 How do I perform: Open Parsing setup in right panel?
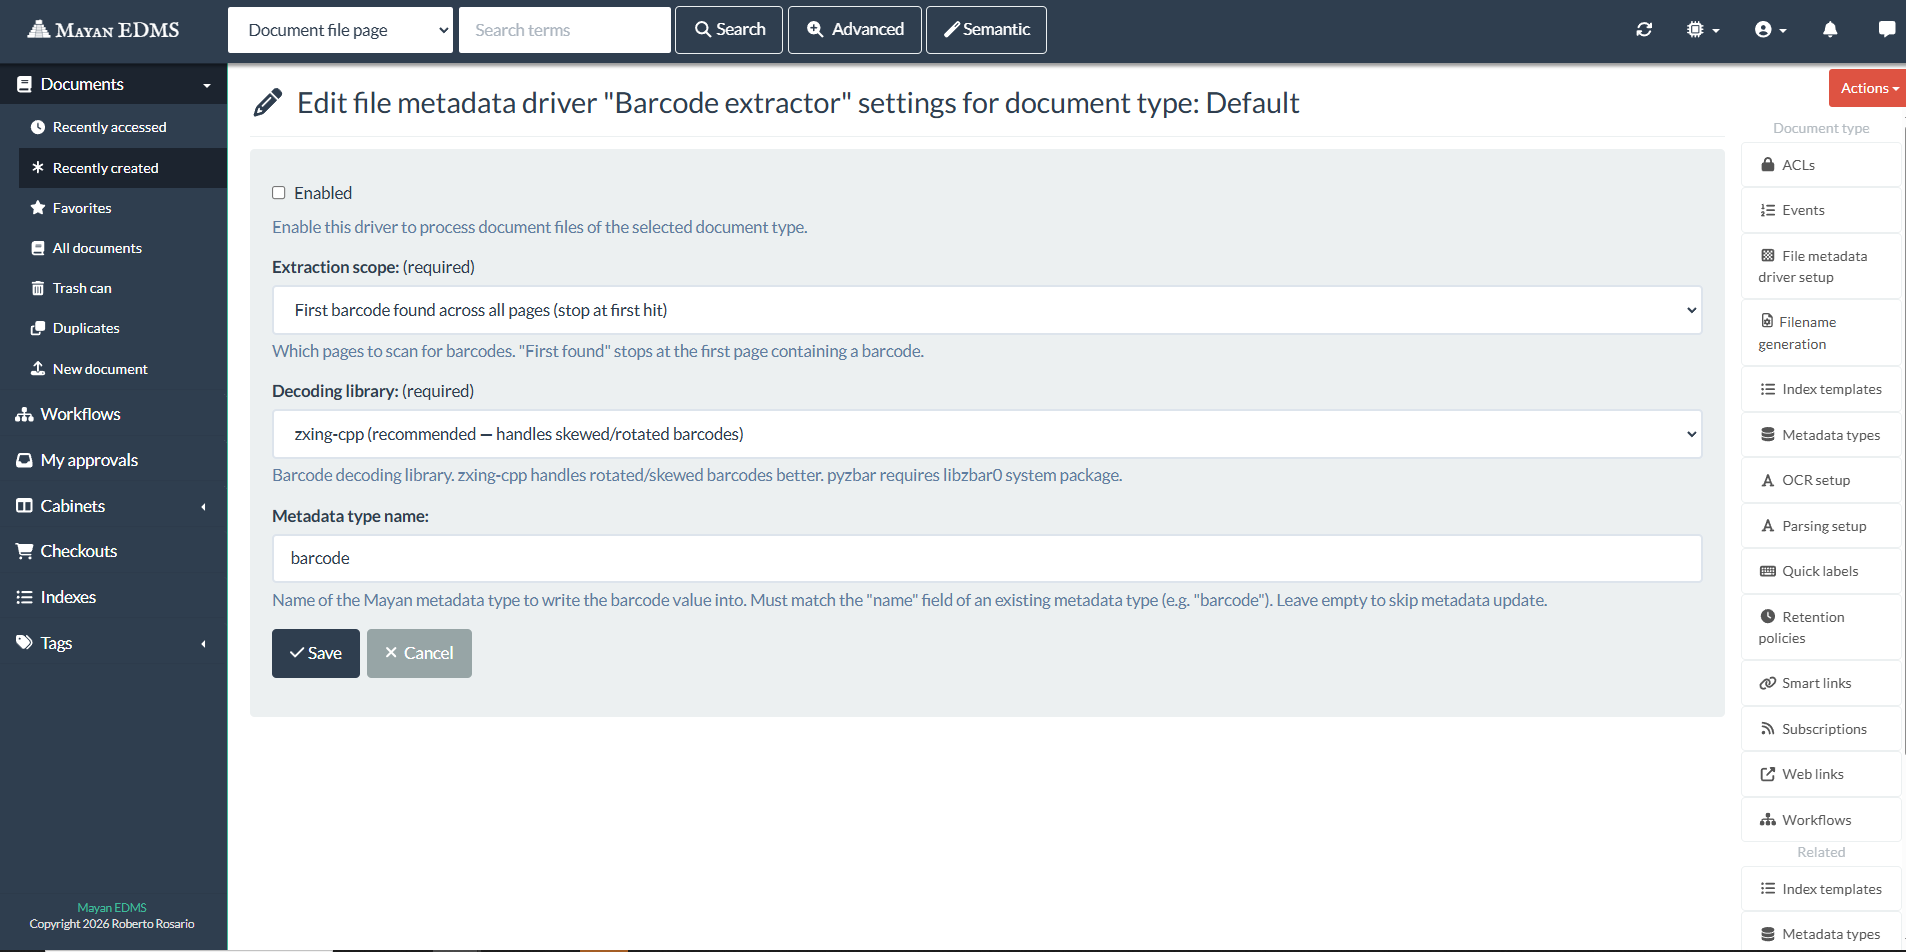(1821, 526)
